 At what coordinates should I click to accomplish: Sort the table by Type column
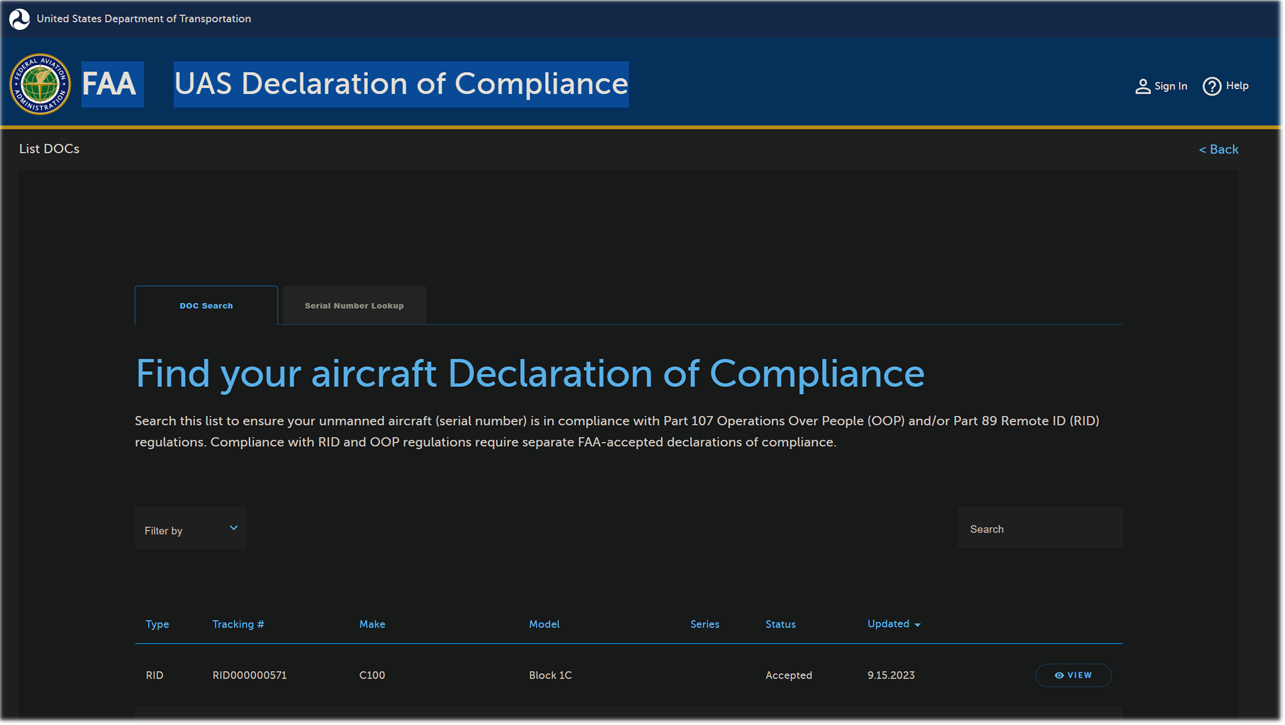(157, 624)
